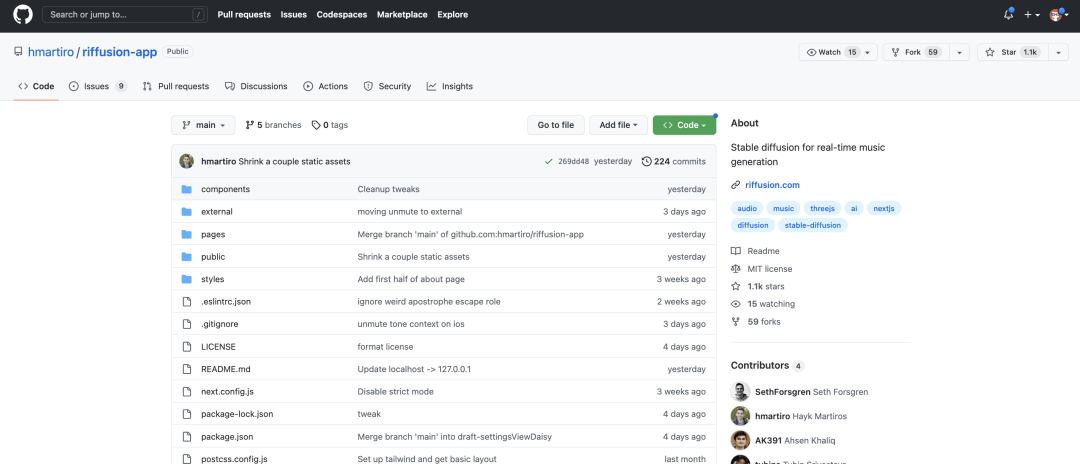The image size is (1080, 464).
Task: Select the stable-diffusion topic tag
Action: coord(813,225)
